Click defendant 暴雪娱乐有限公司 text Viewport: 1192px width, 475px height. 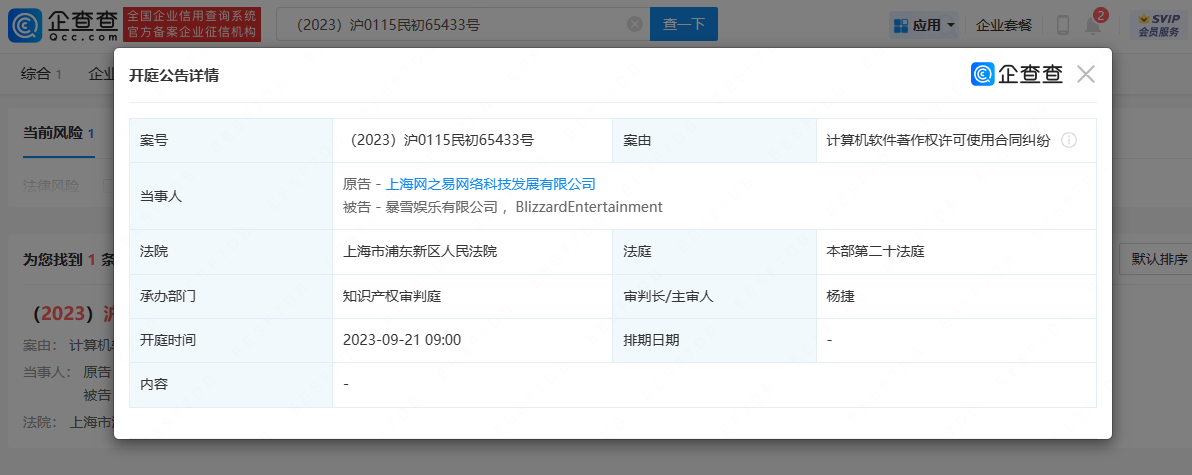[x=442, y=207]
